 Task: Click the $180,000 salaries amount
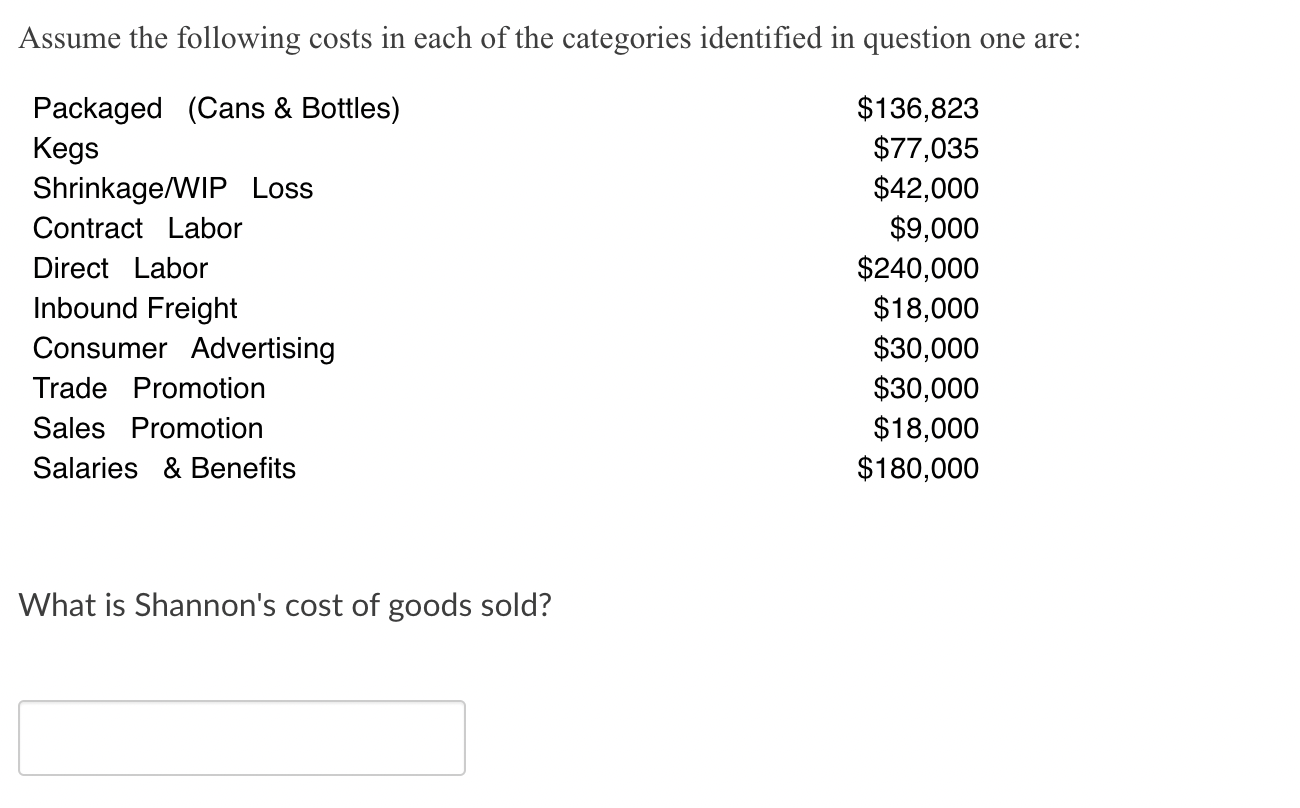919,468
